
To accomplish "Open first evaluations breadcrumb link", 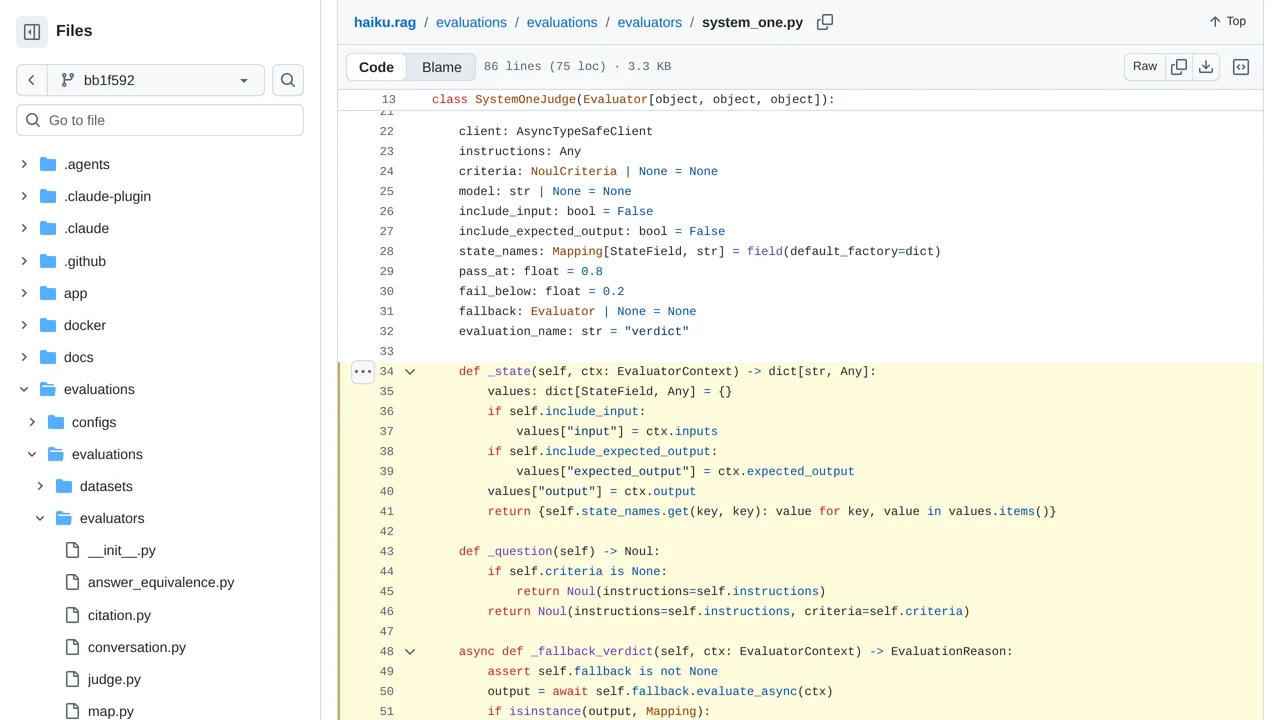I will tap(471, 22).
